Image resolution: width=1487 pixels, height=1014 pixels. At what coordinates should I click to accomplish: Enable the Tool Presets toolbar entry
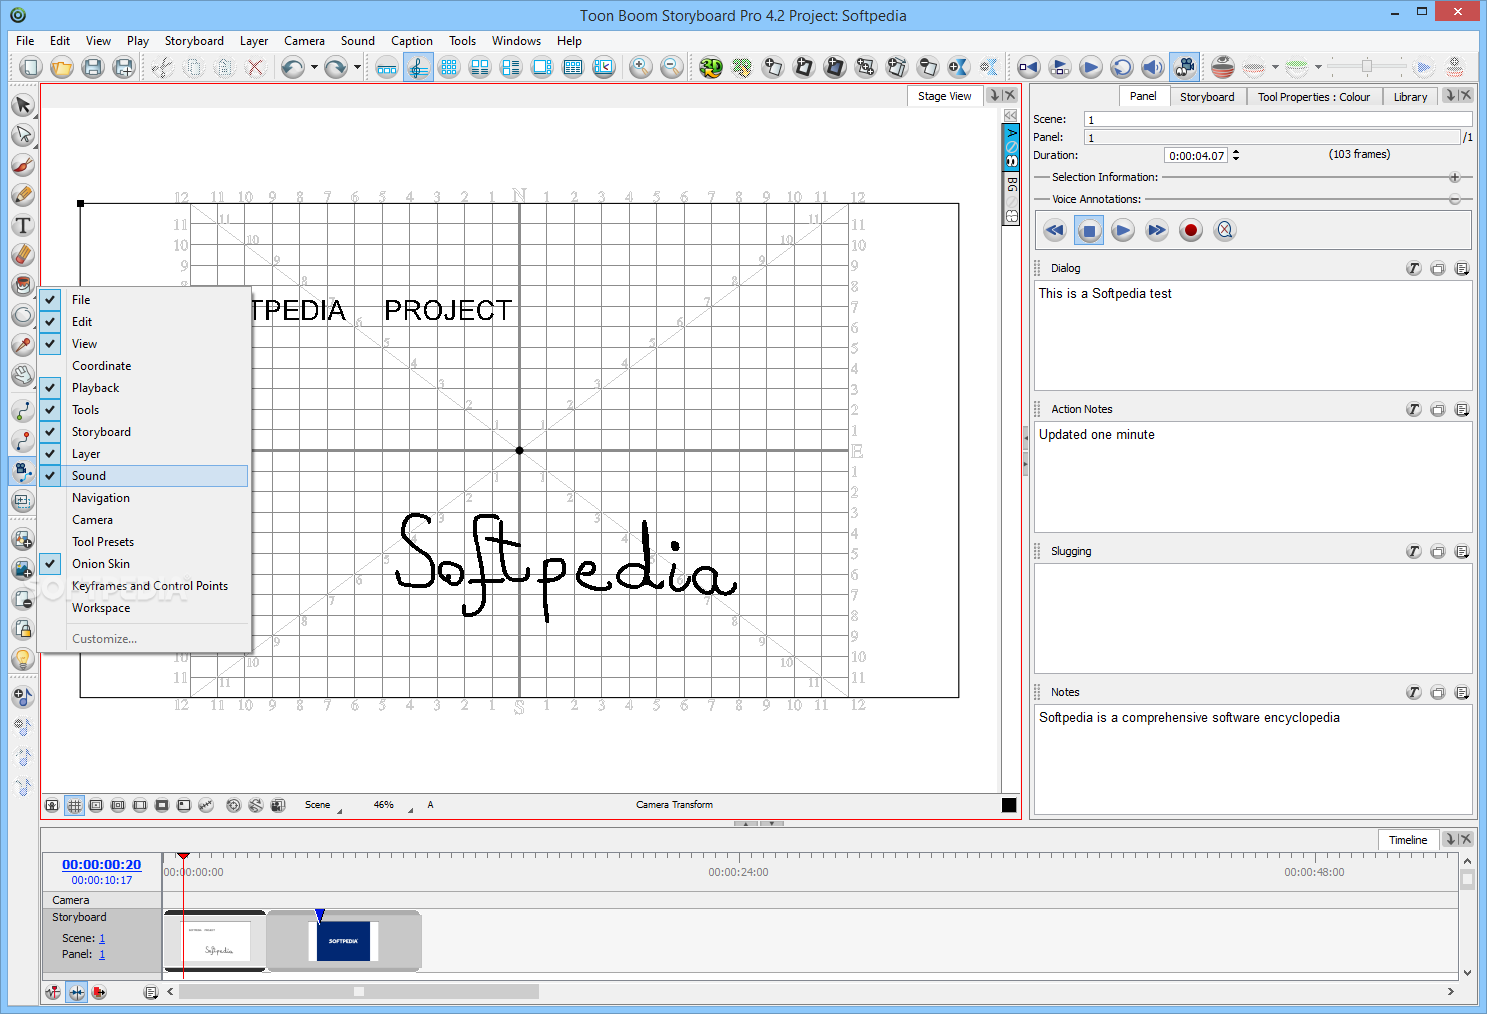144,542
